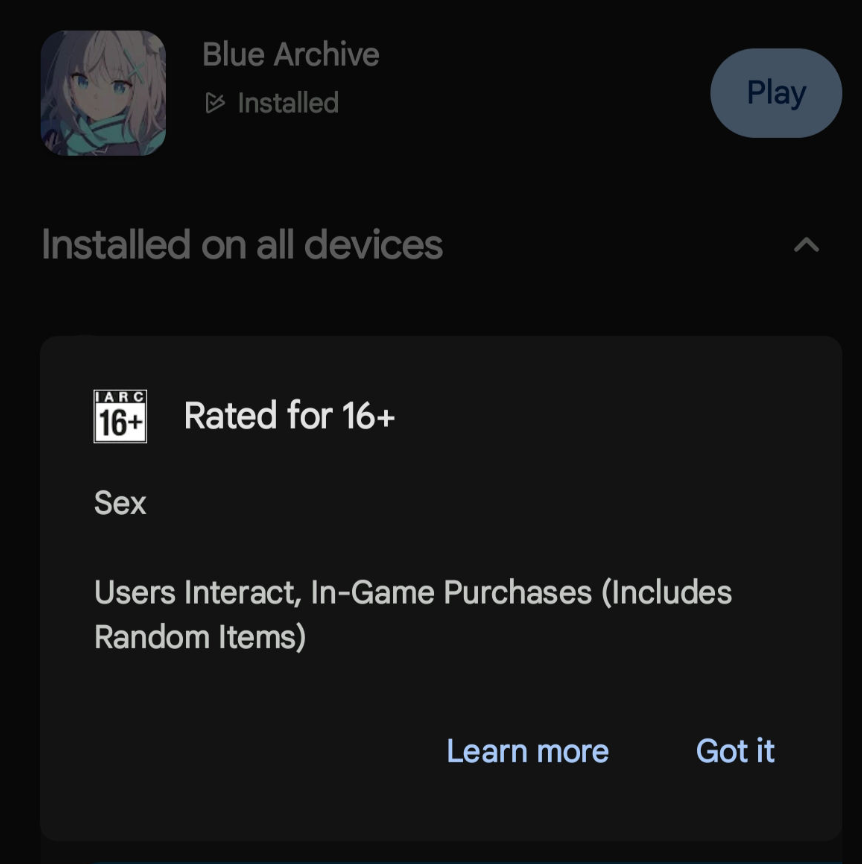Screen dimensions: 862x864
Task: Click the 16+ number inside the rating badge
Action: click(120, 423)
